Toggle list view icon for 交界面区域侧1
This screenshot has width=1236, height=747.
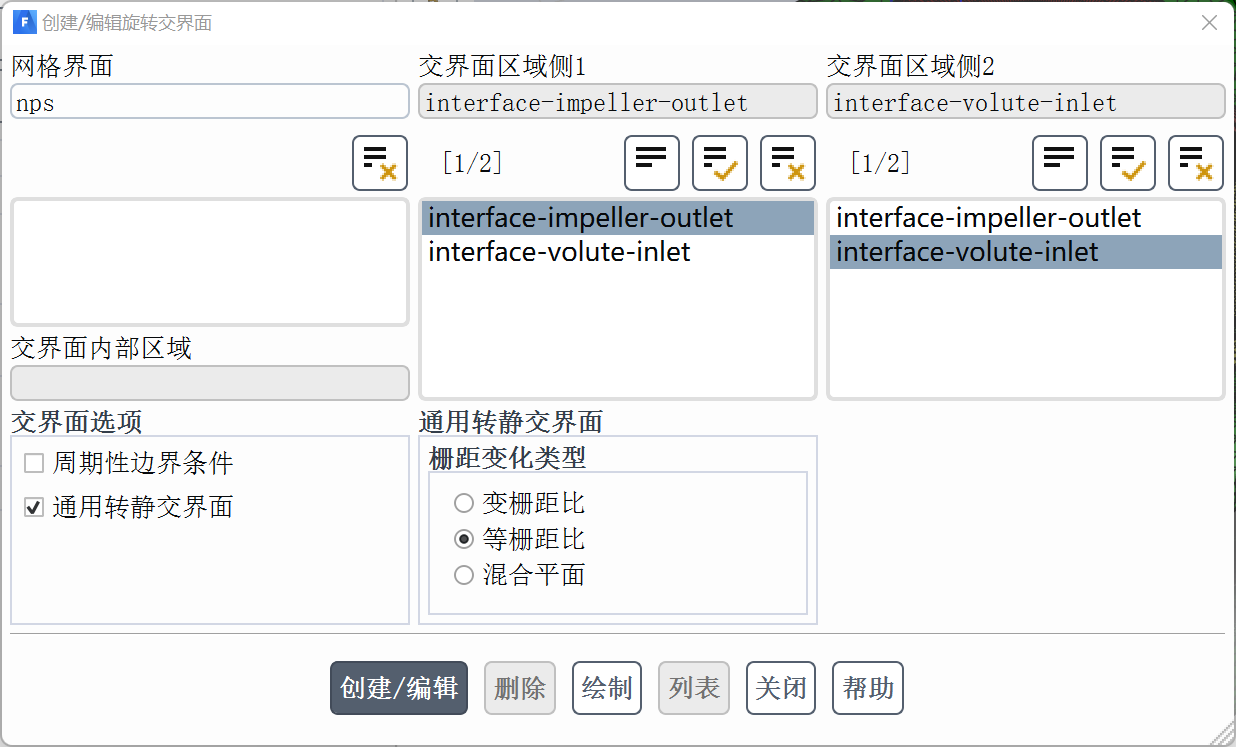(x=652, y=163)
